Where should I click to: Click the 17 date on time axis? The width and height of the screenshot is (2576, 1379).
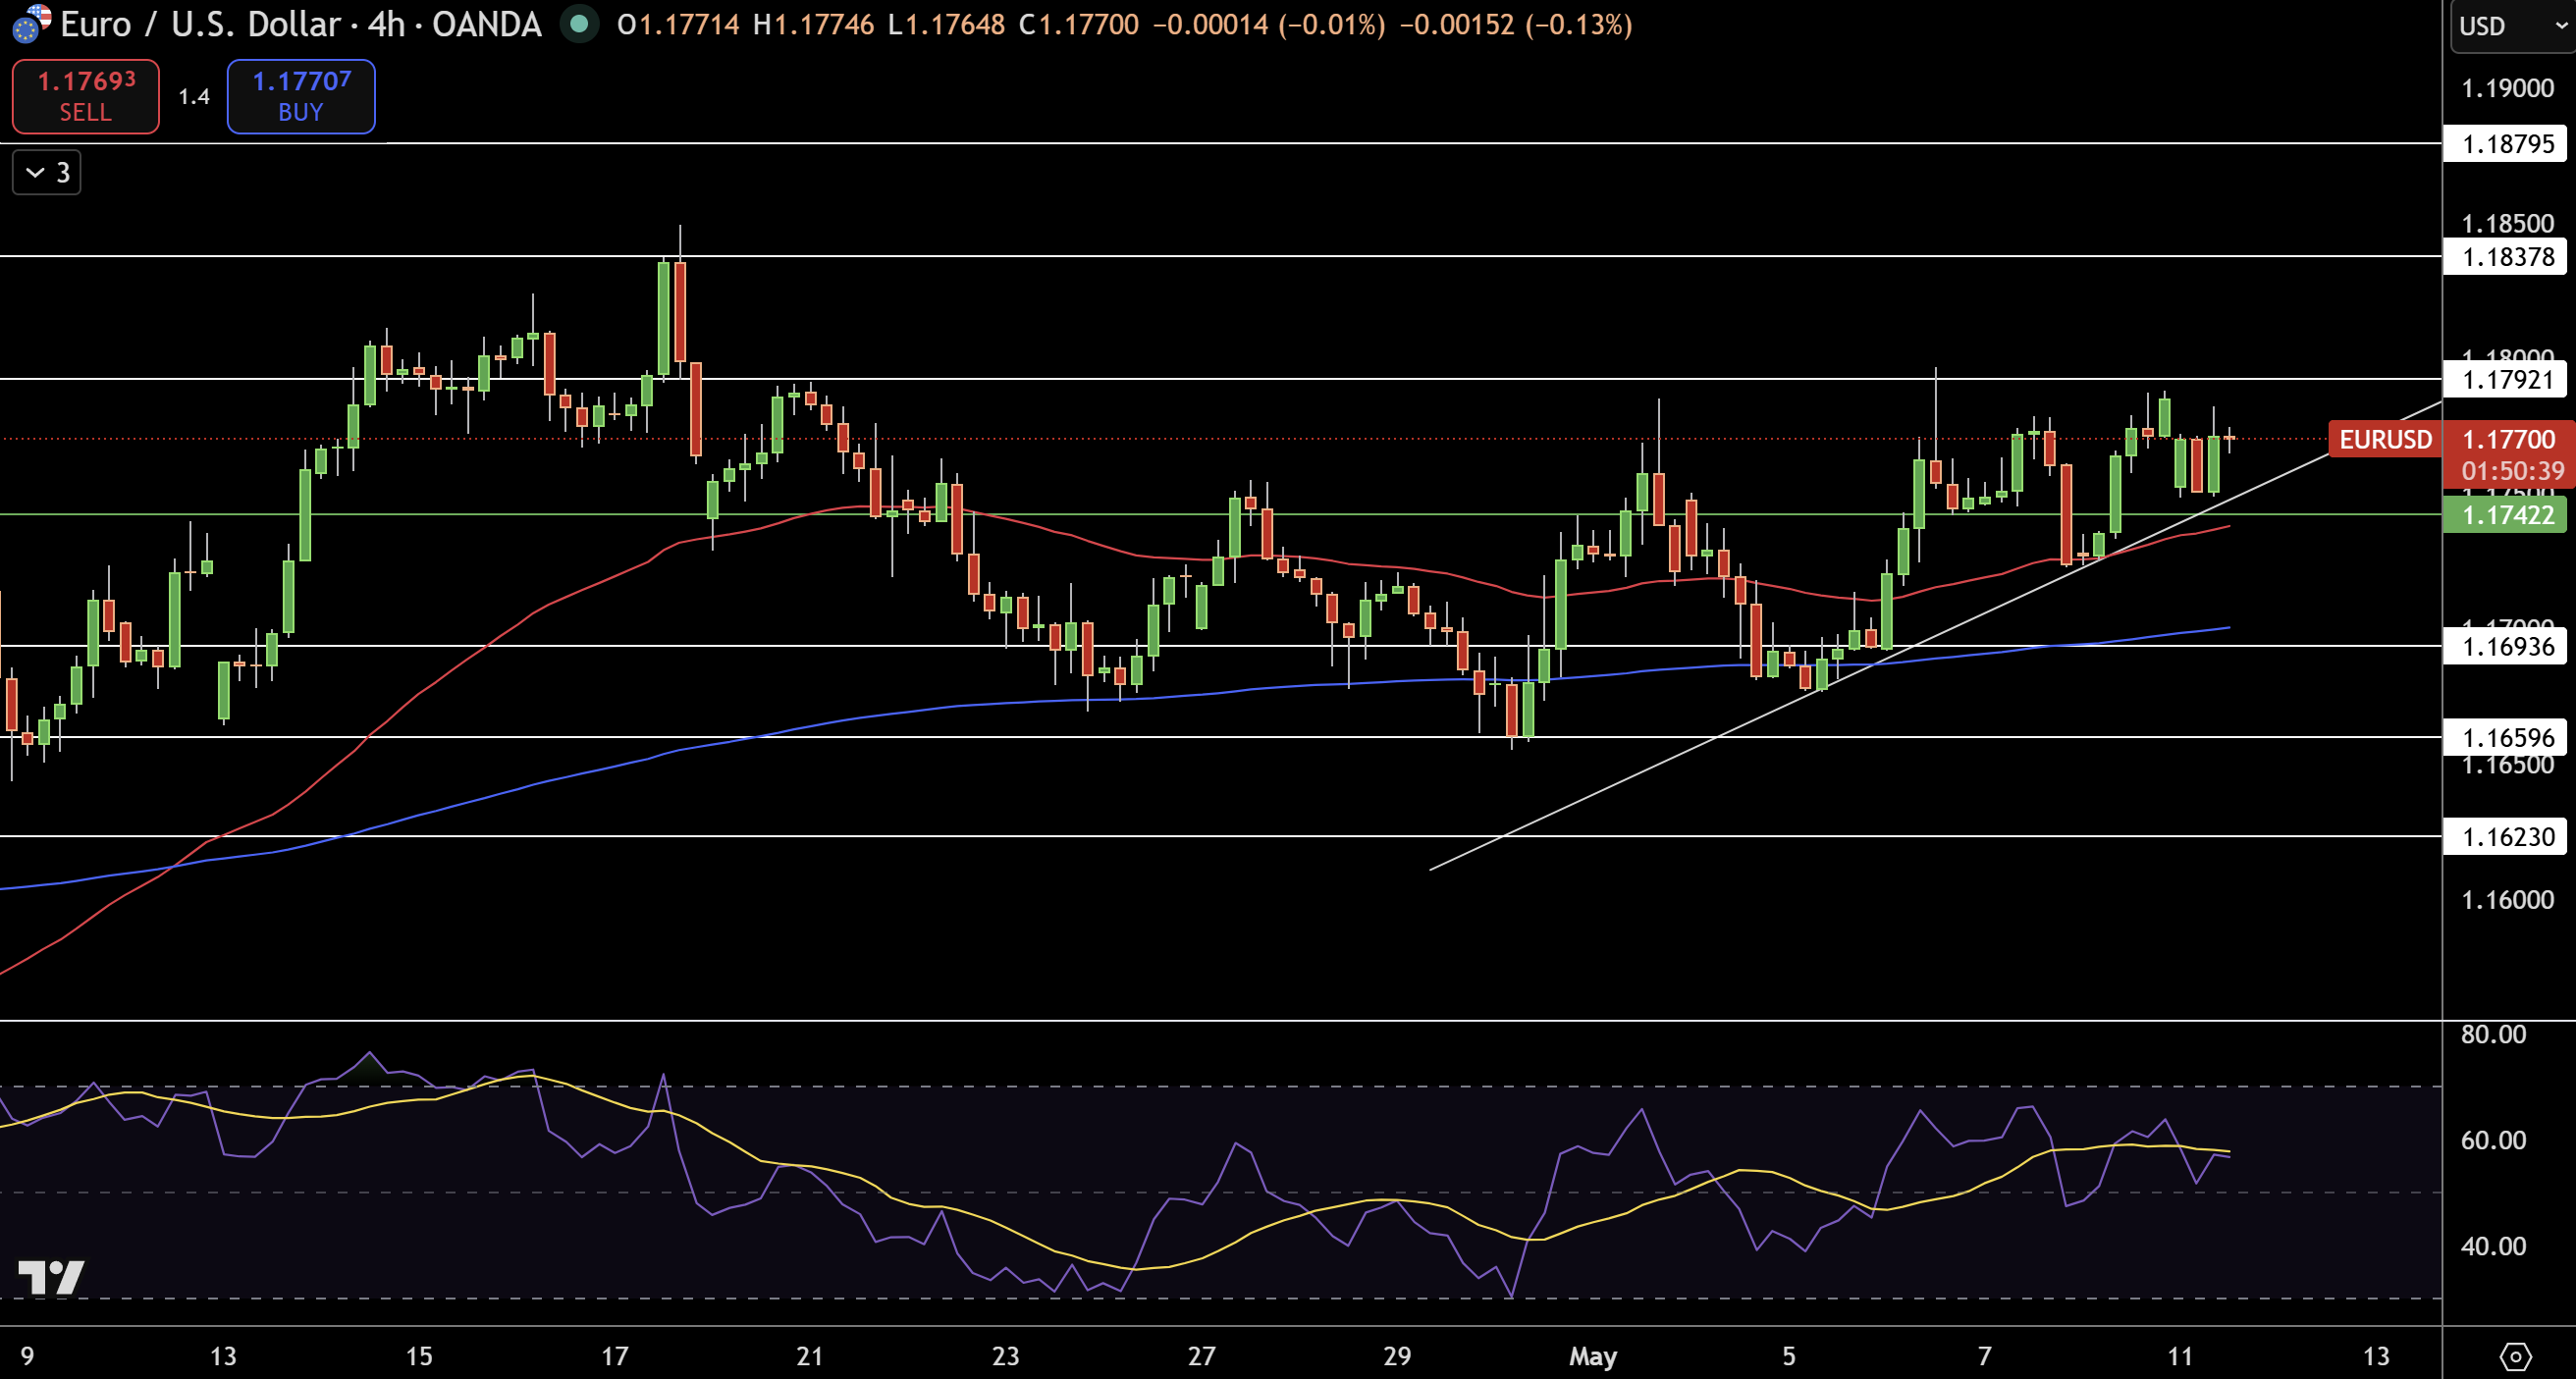point(614,1357)
